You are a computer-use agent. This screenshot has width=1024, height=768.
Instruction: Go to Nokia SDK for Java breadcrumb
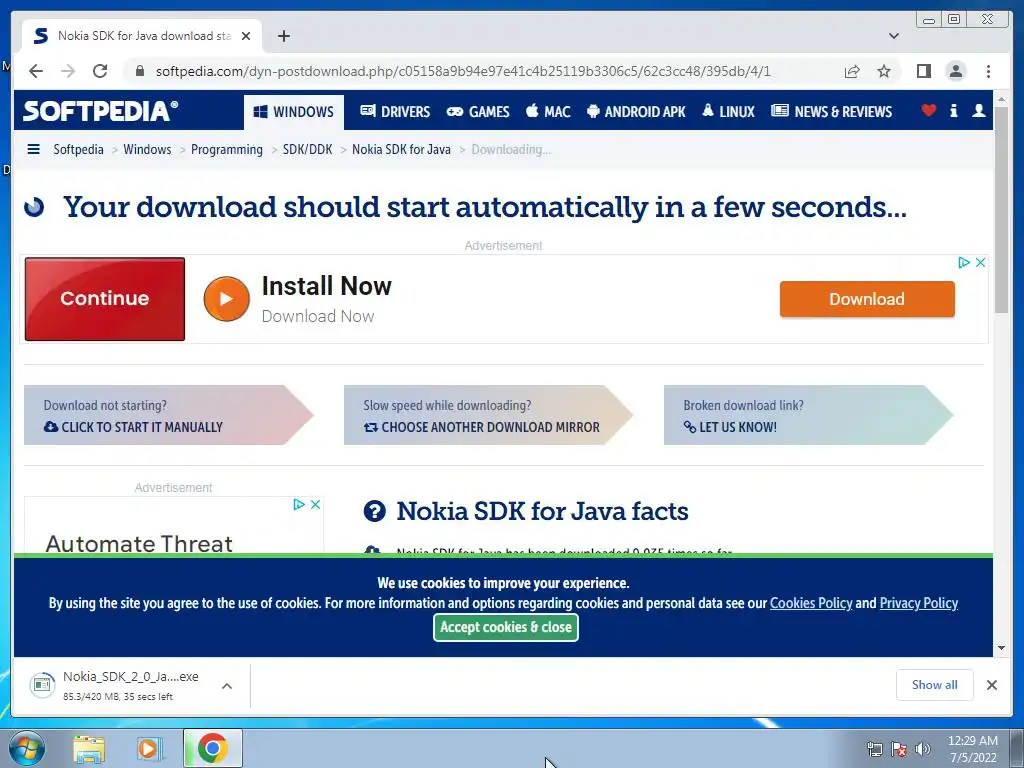[401, 150]
